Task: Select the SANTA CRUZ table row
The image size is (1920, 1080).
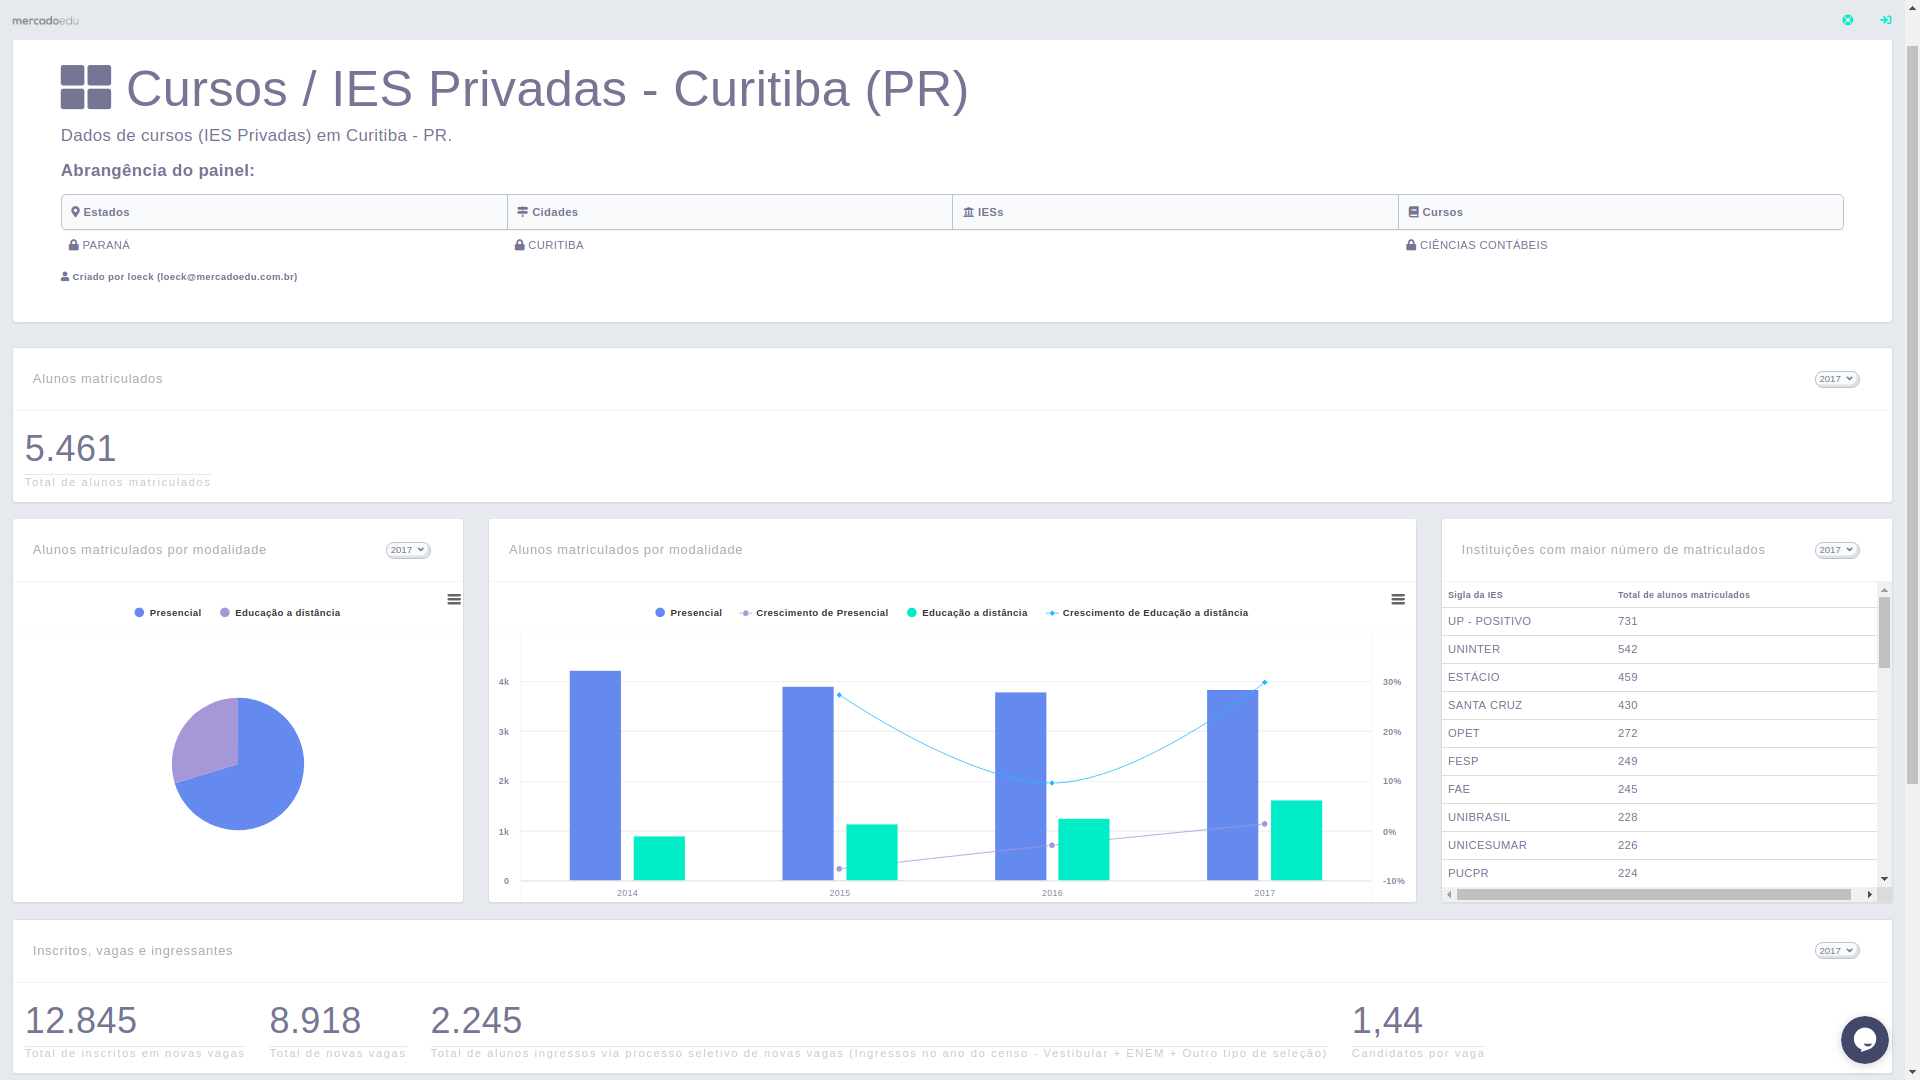Action: click(x=1659, y=706)
